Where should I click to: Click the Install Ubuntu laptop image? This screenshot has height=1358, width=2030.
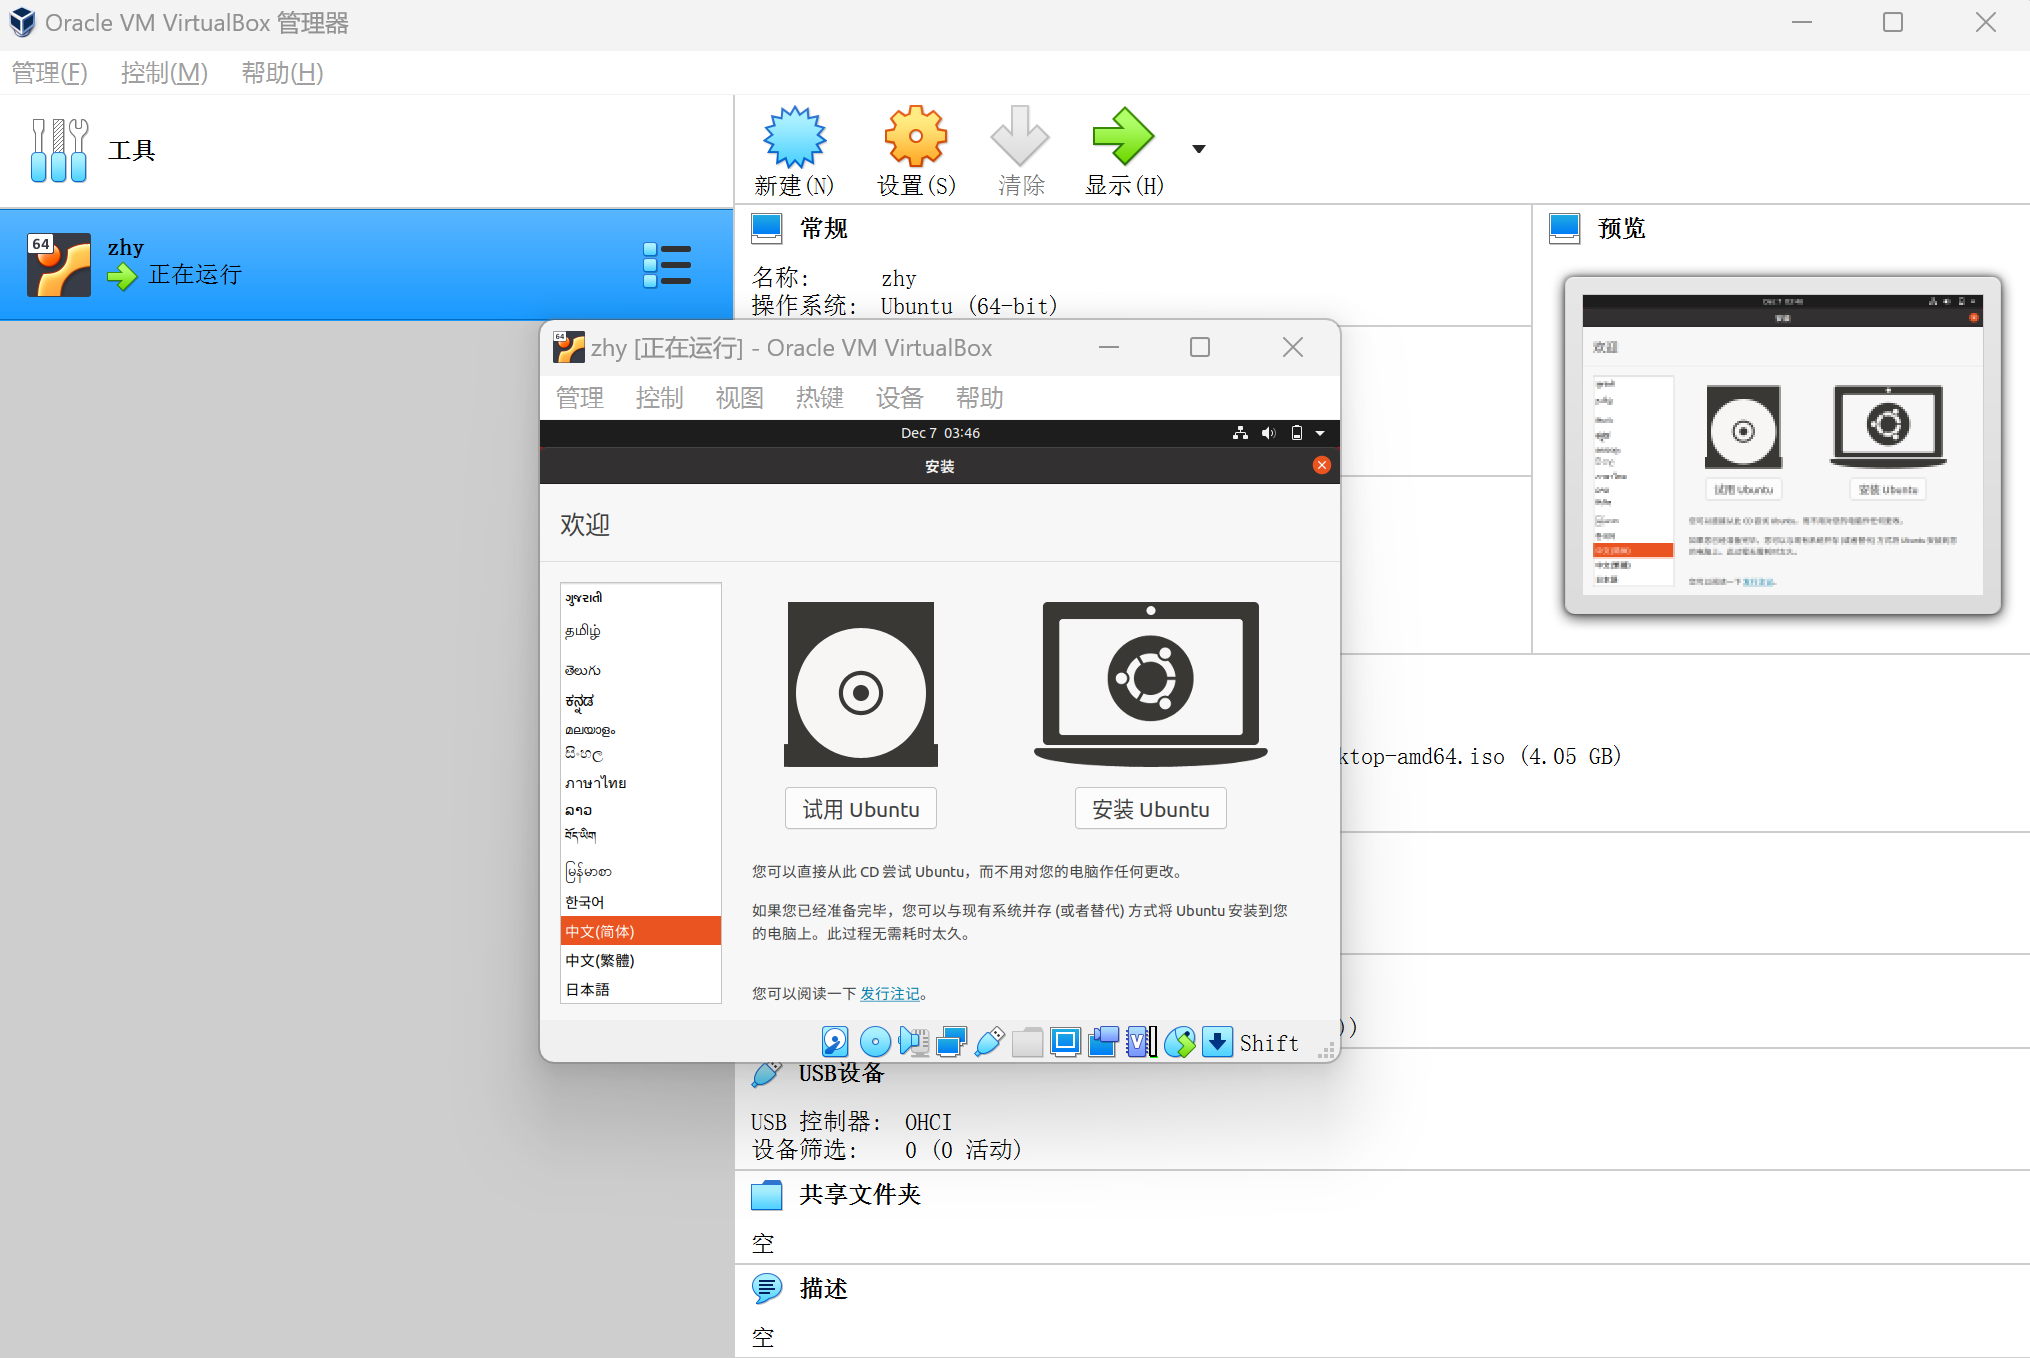(x=1151, y=684)
